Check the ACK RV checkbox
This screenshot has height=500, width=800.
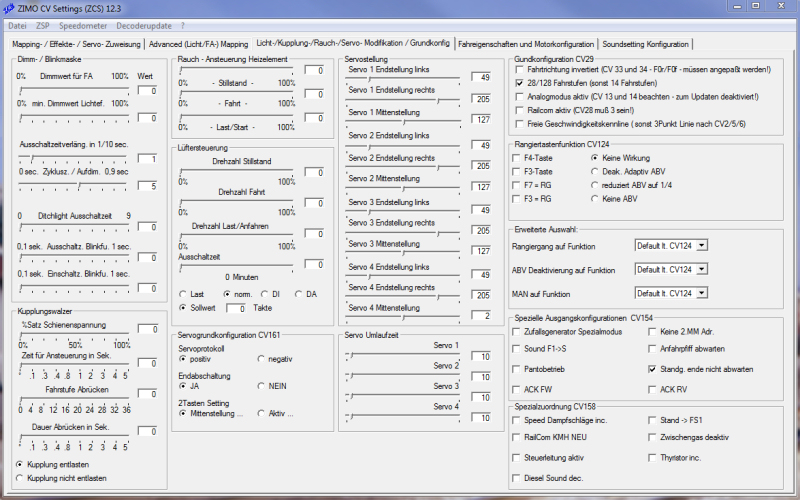point(652,390)
